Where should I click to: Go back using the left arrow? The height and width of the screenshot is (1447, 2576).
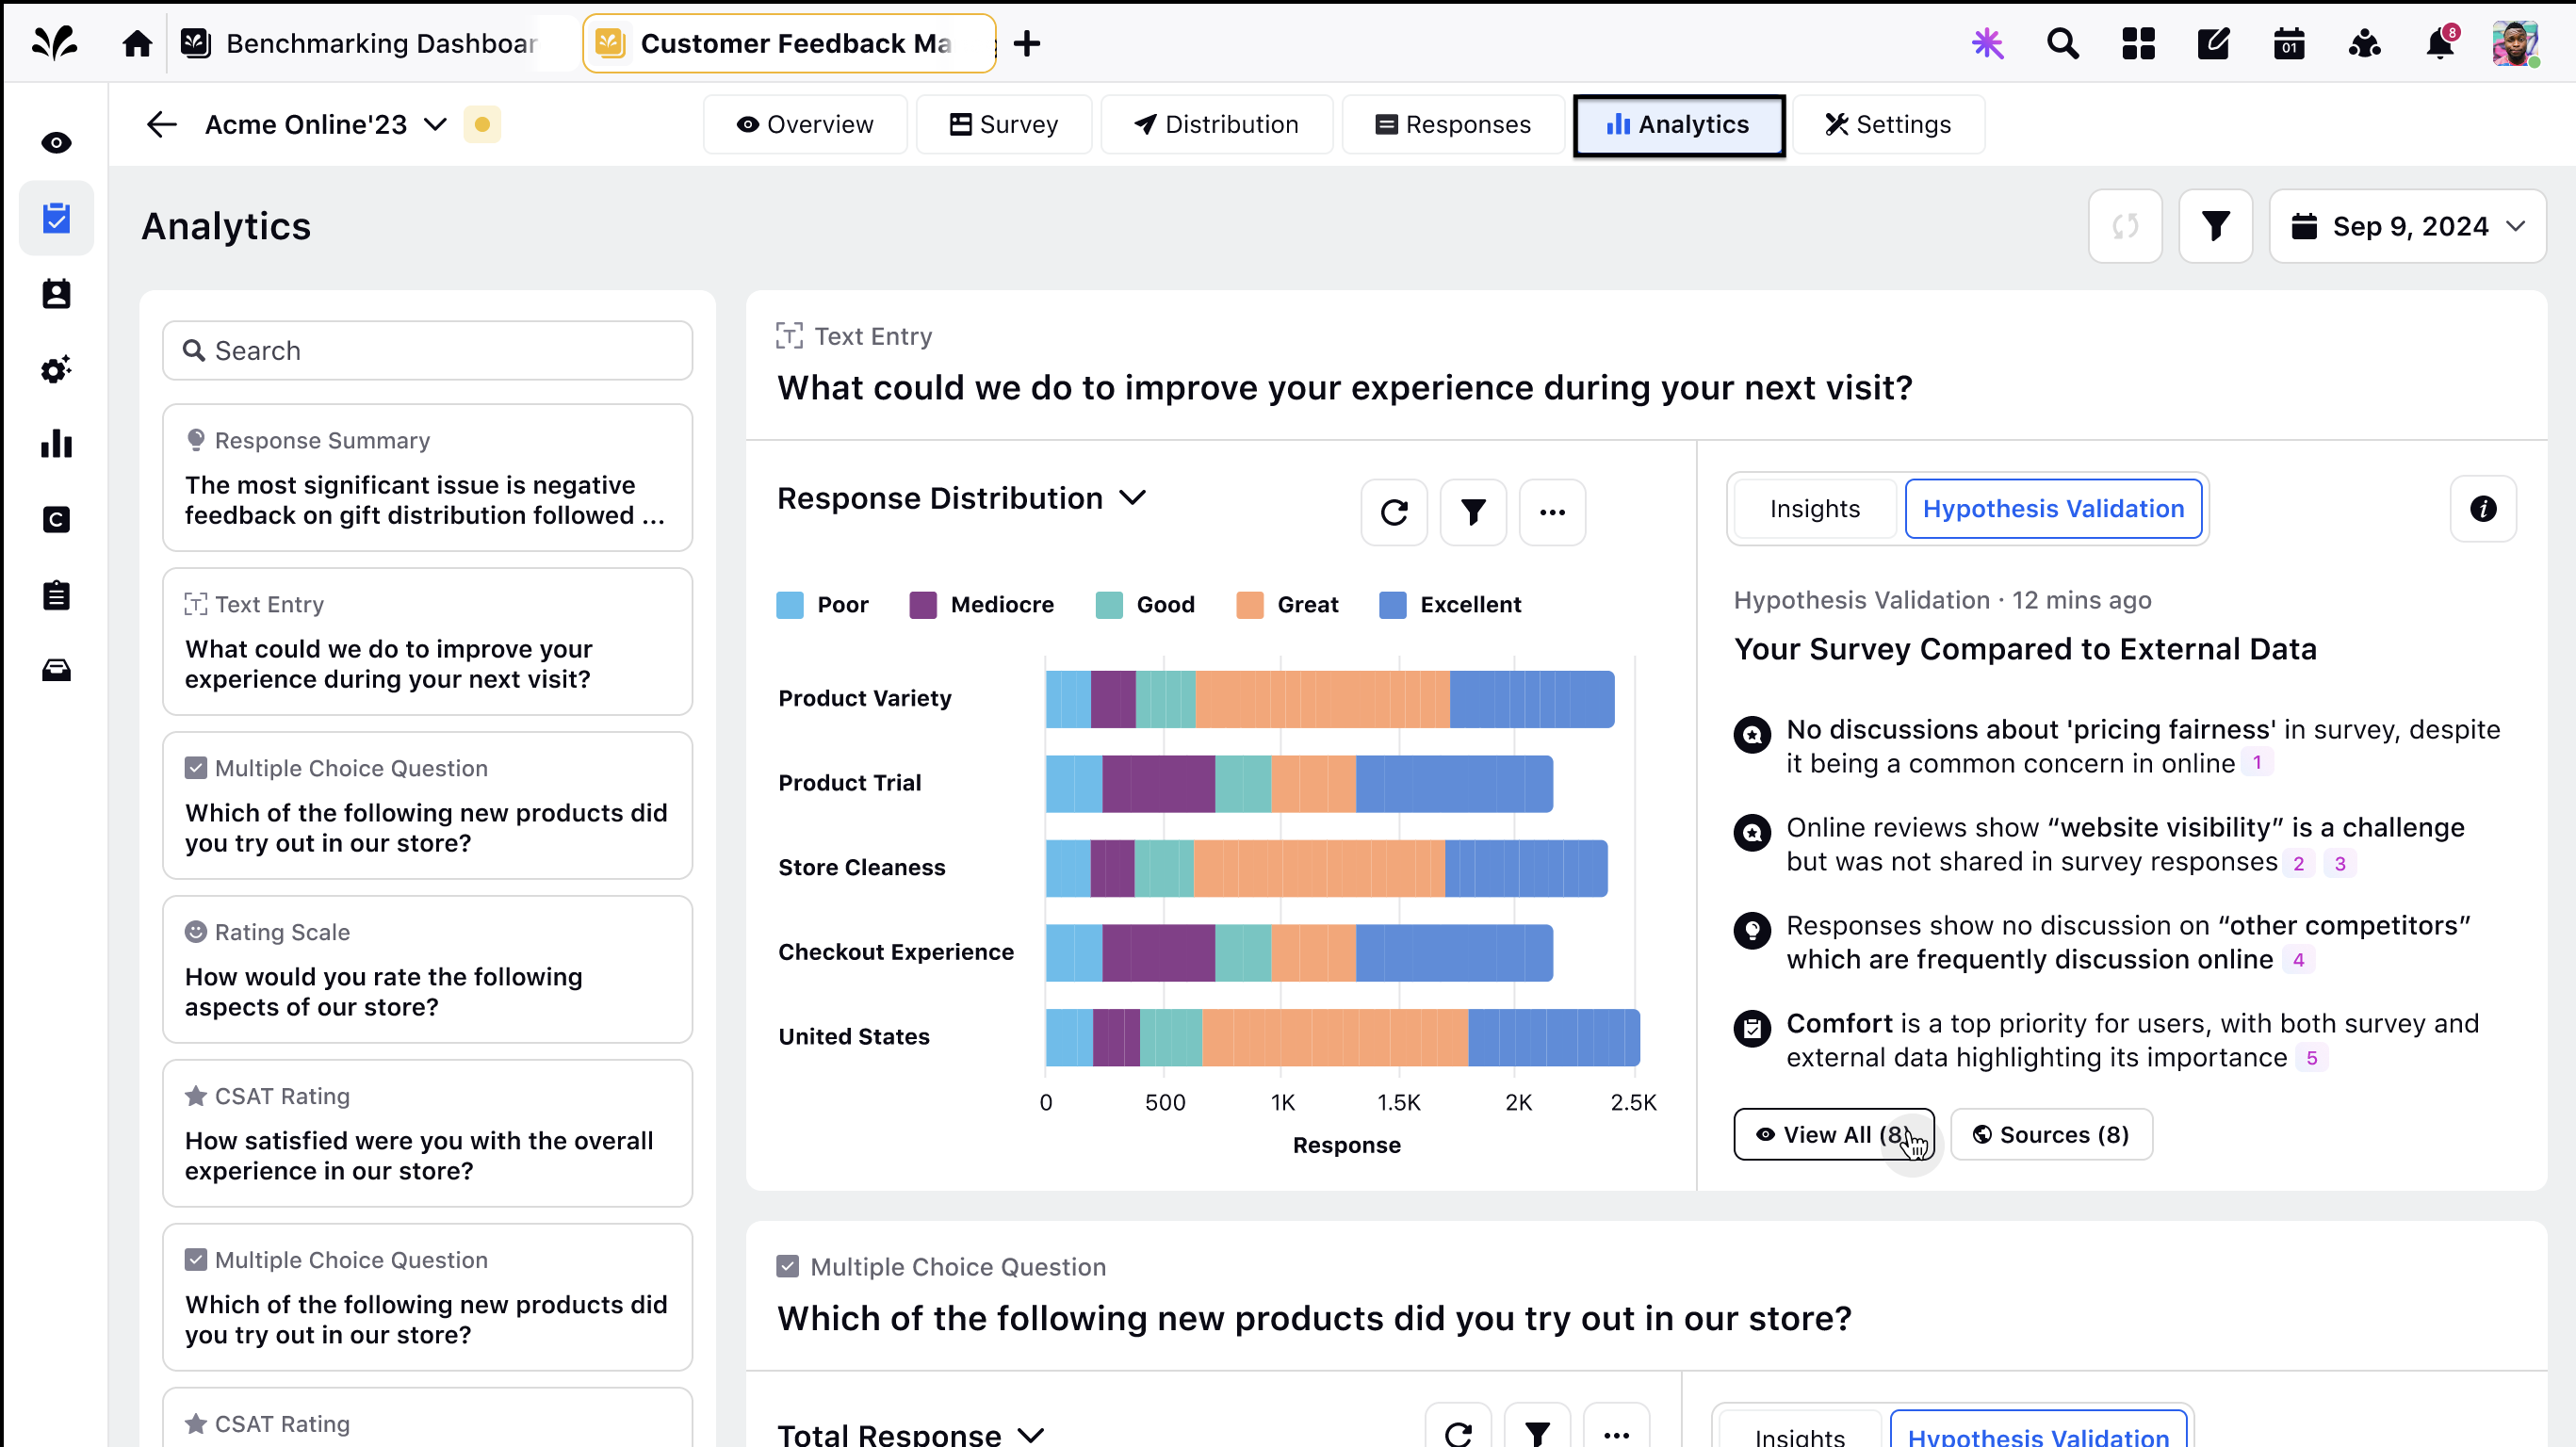tap(161, 125)
